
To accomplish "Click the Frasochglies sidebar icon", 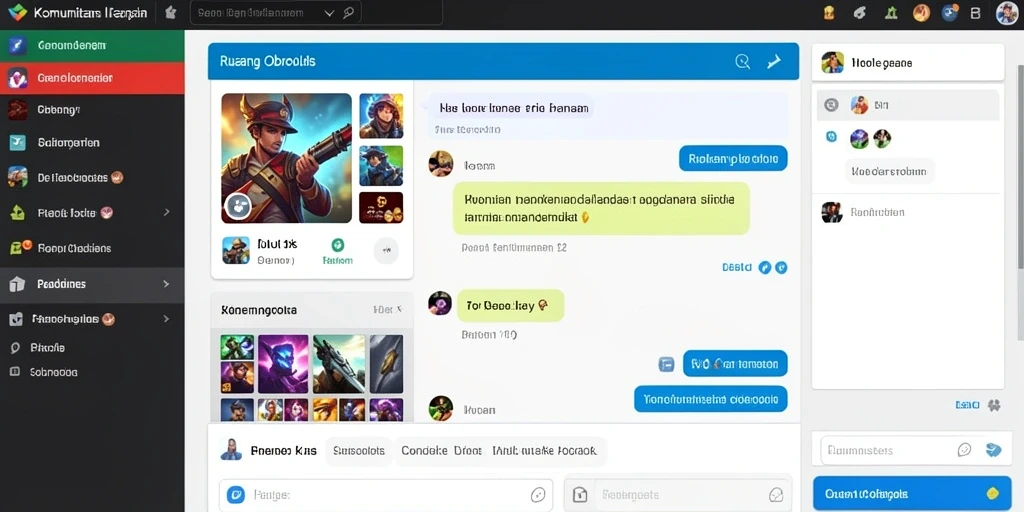I will [x=16, y=319].
